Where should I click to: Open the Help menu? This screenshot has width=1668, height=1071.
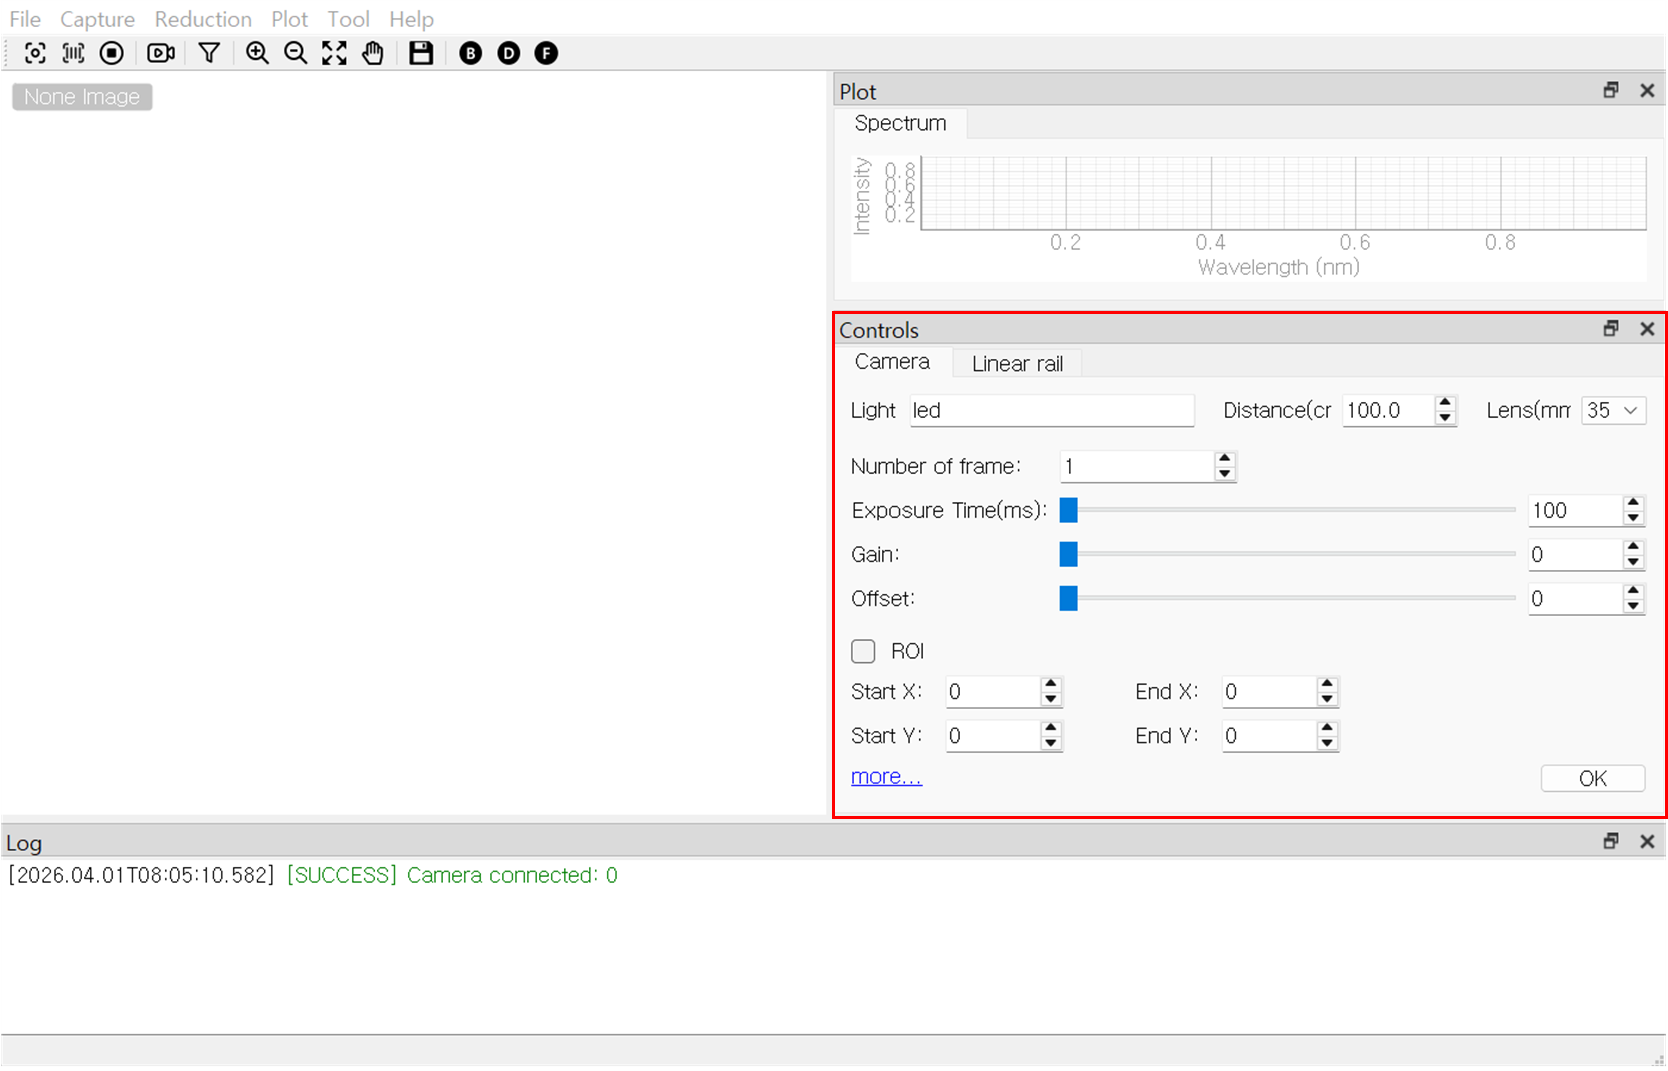(411, 19)
